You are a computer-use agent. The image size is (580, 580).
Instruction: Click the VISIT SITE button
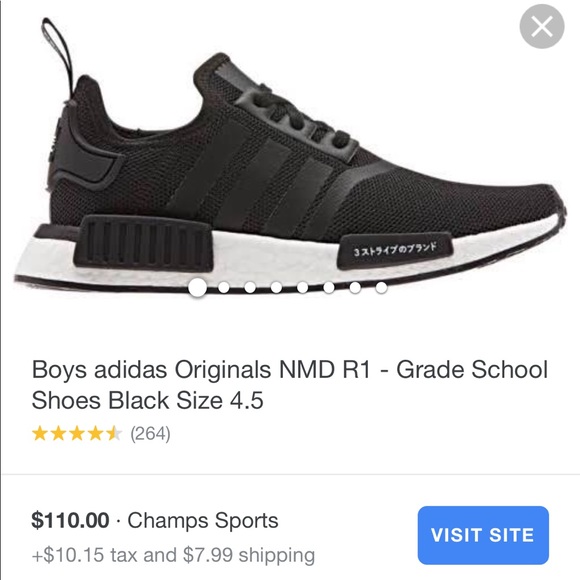click(483, 535)
